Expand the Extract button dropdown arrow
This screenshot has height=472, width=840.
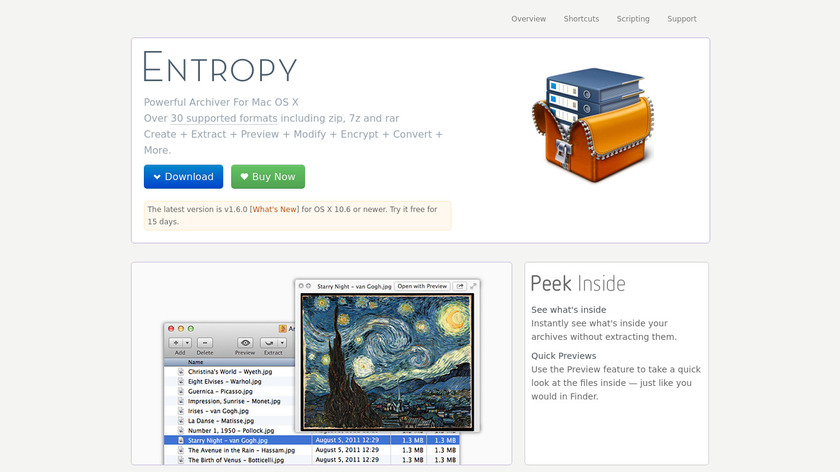coord(281,343)
